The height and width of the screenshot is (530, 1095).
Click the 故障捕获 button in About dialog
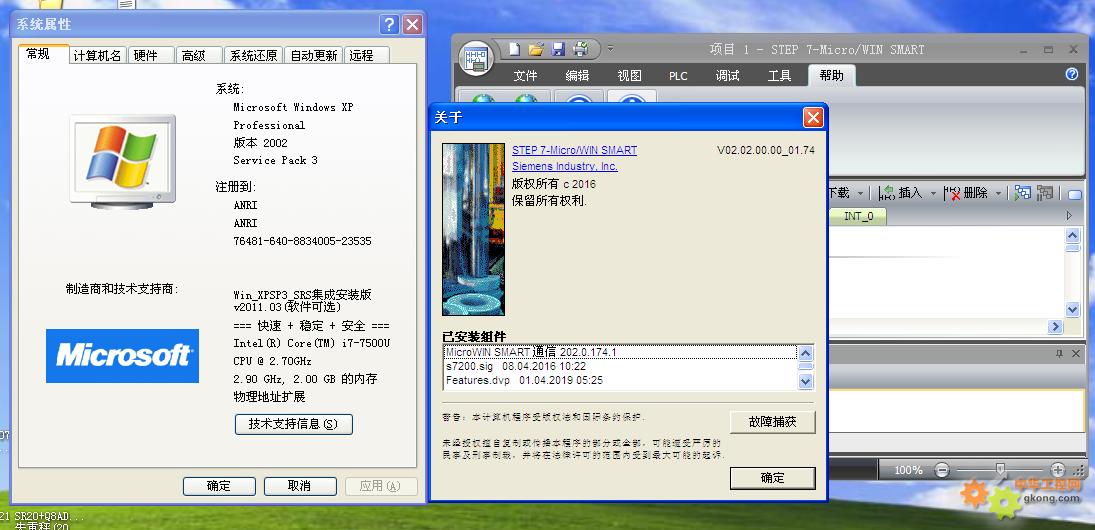click(772, 422)
